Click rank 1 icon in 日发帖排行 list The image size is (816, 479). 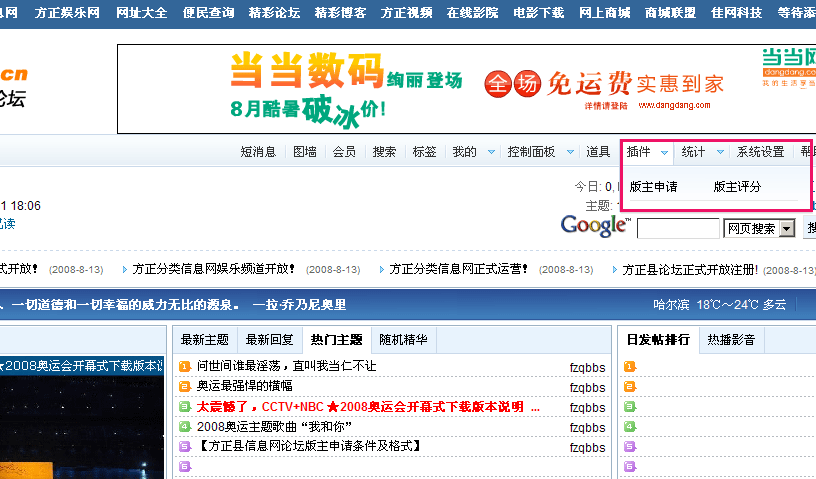coord(630,367)
